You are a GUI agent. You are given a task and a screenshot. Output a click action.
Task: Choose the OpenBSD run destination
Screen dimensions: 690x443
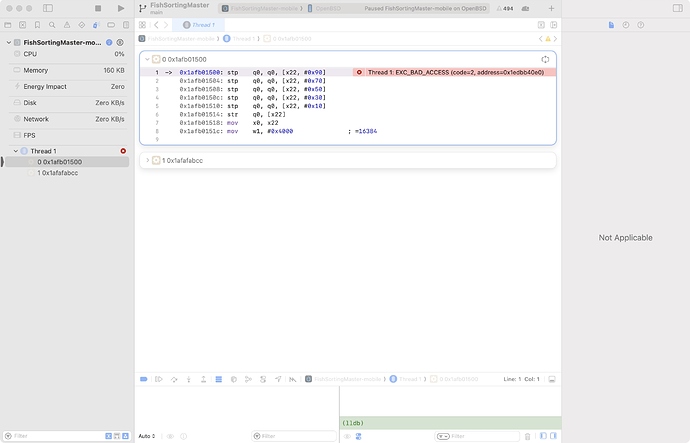click(324, 8)
